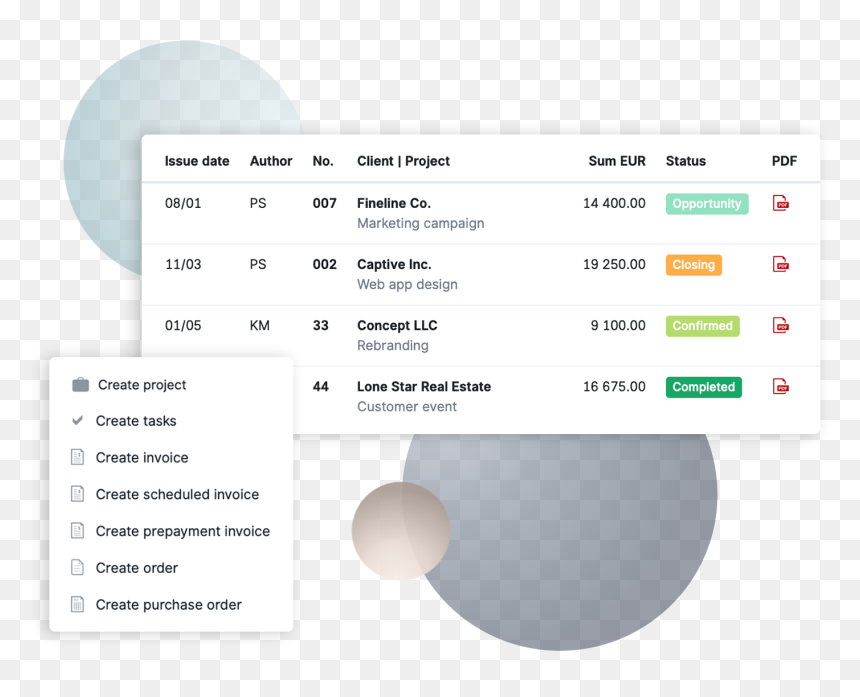Click number 33 cell
860x697 pixels.
coord(321,326)
